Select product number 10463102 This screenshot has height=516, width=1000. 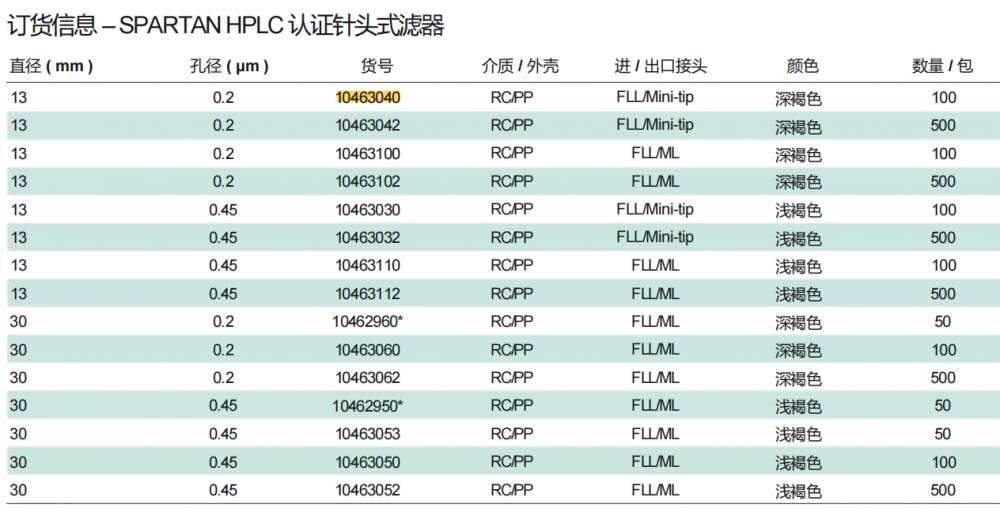point(367,182)
